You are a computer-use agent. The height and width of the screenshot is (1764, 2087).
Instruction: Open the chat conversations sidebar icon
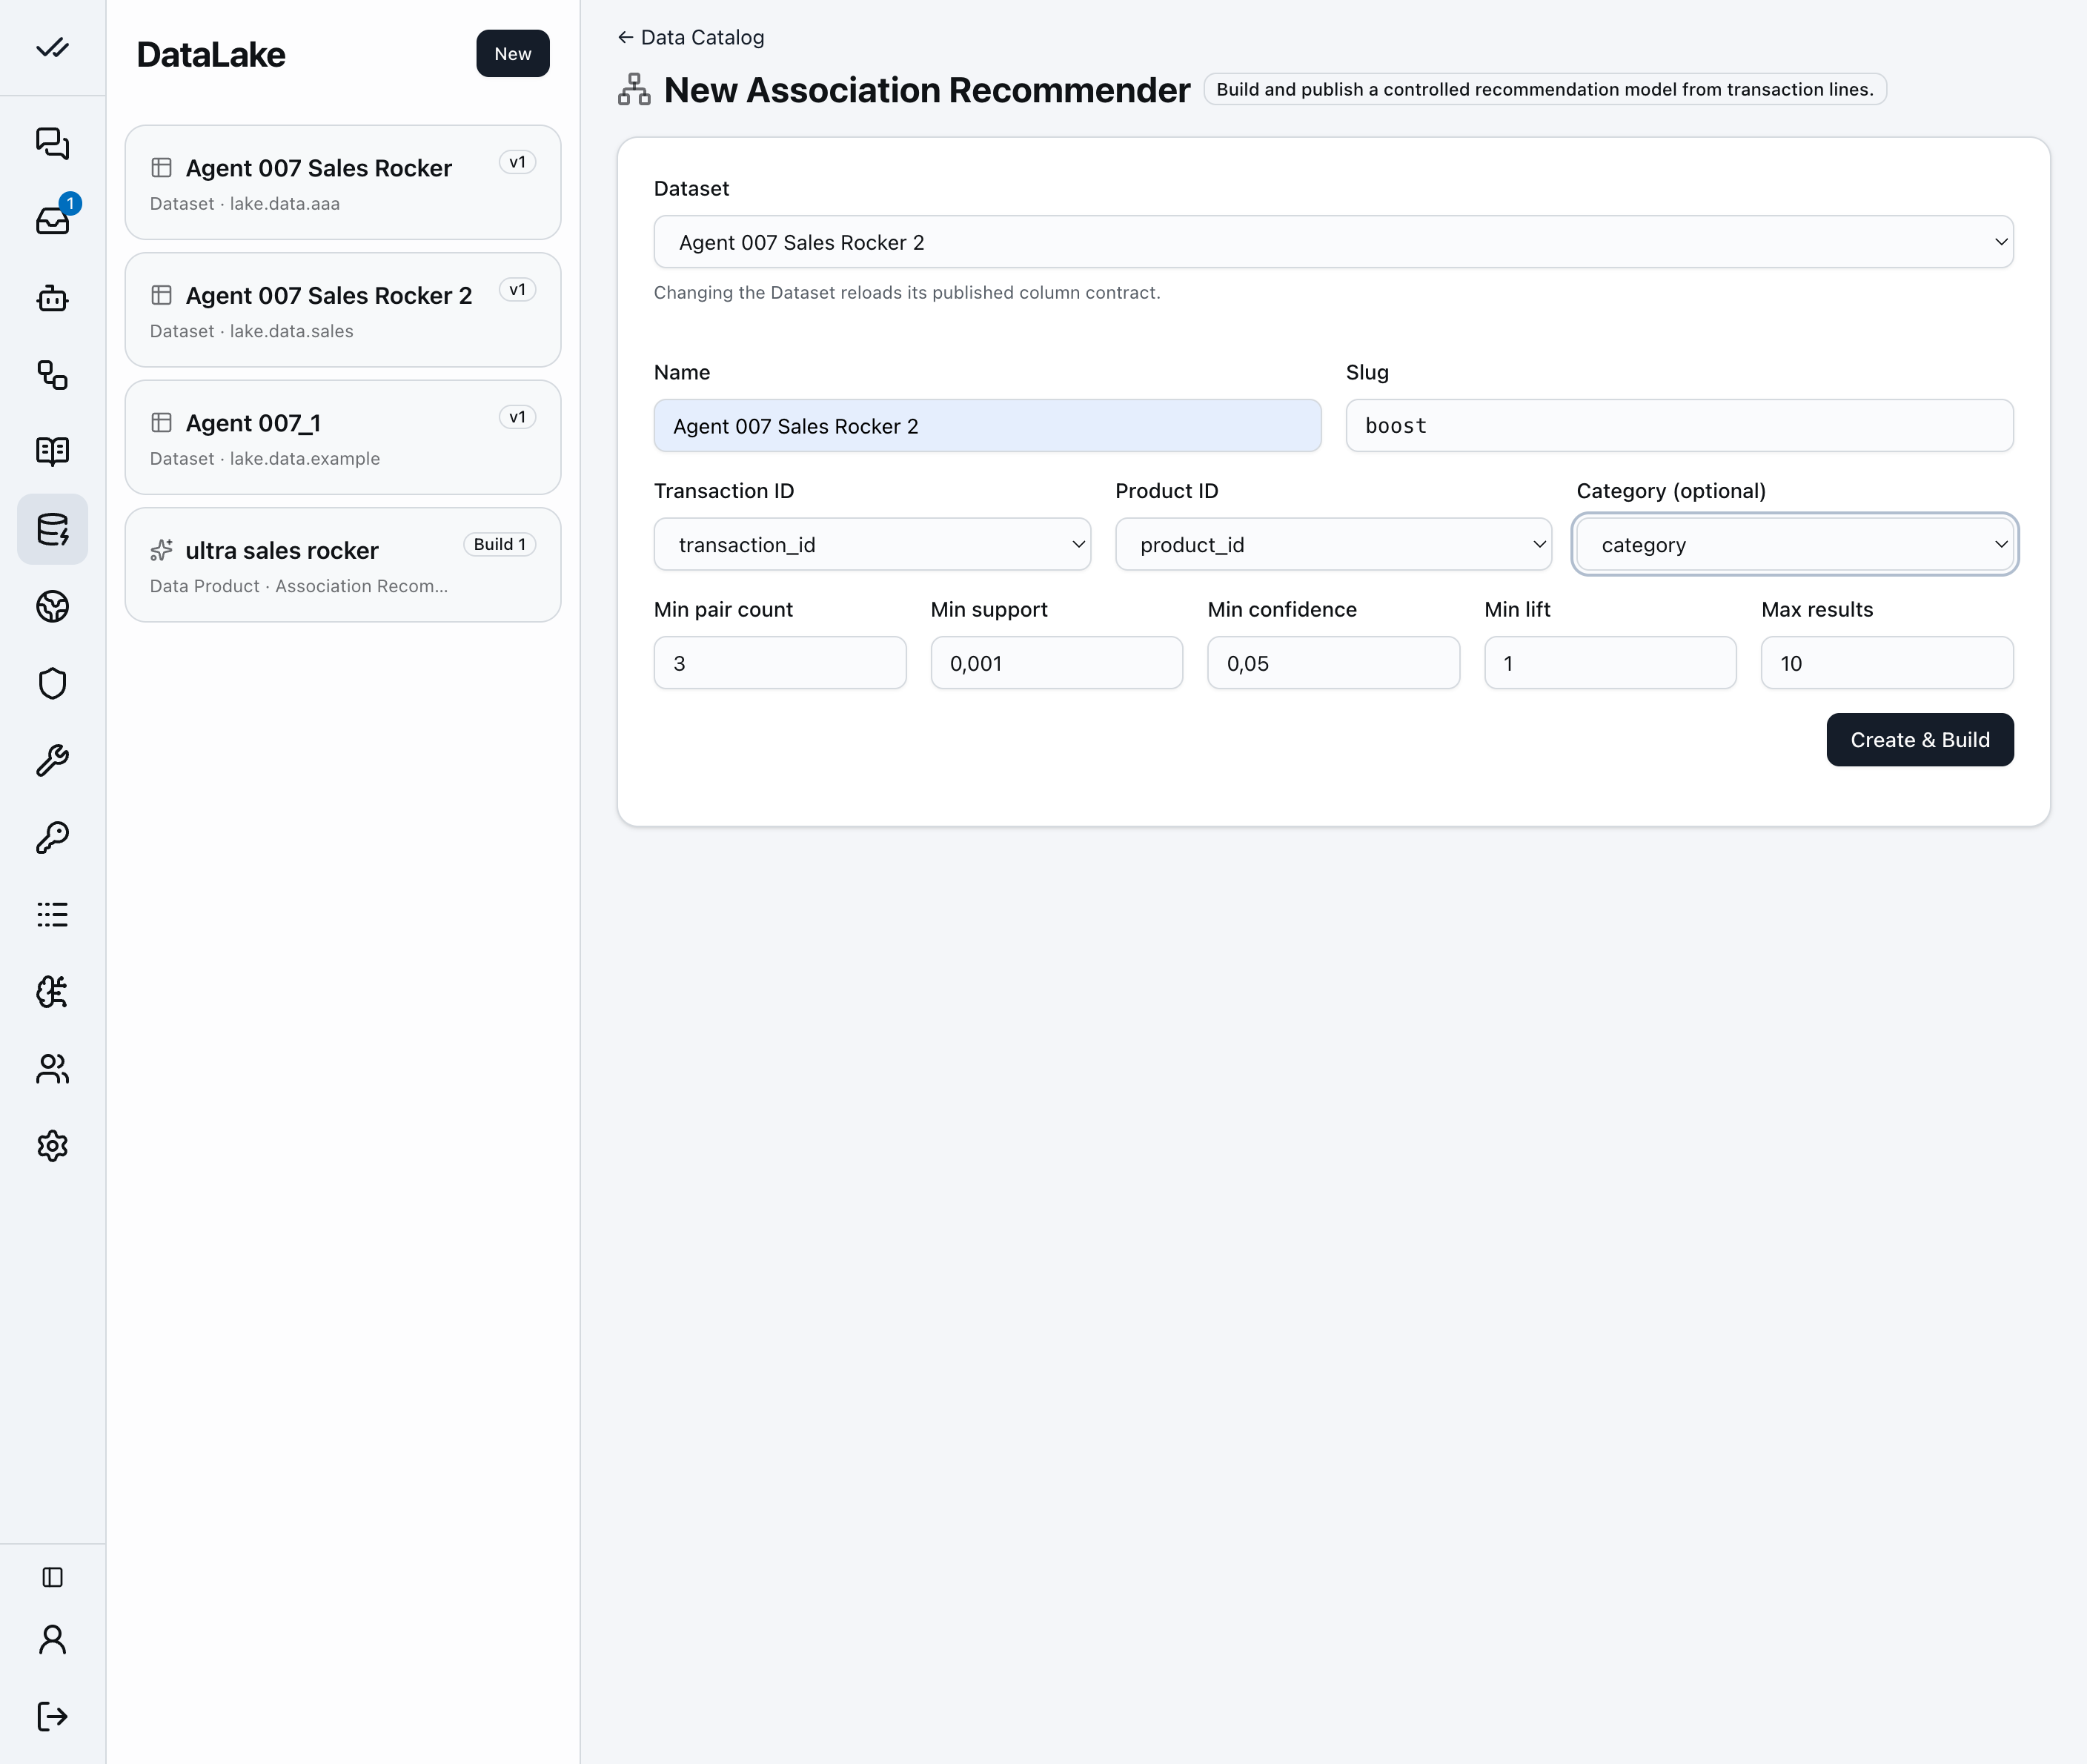[x=52, y=143]
